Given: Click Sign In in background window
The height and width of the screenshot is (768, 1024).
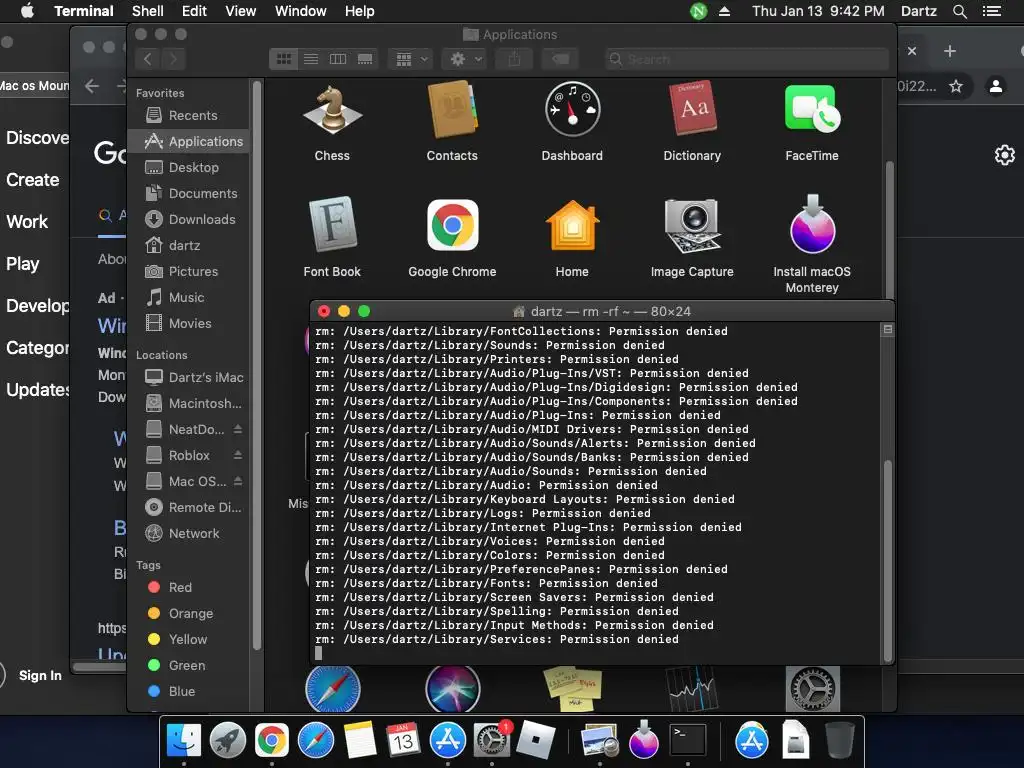Looking at the screenshot, I should 40,676.
